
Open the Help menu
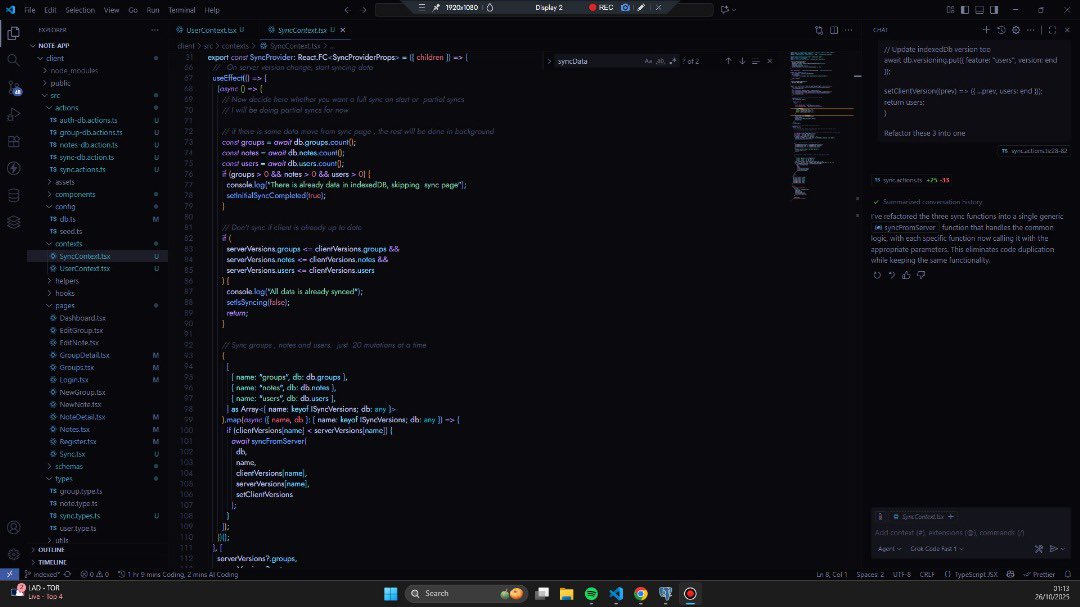212,10
